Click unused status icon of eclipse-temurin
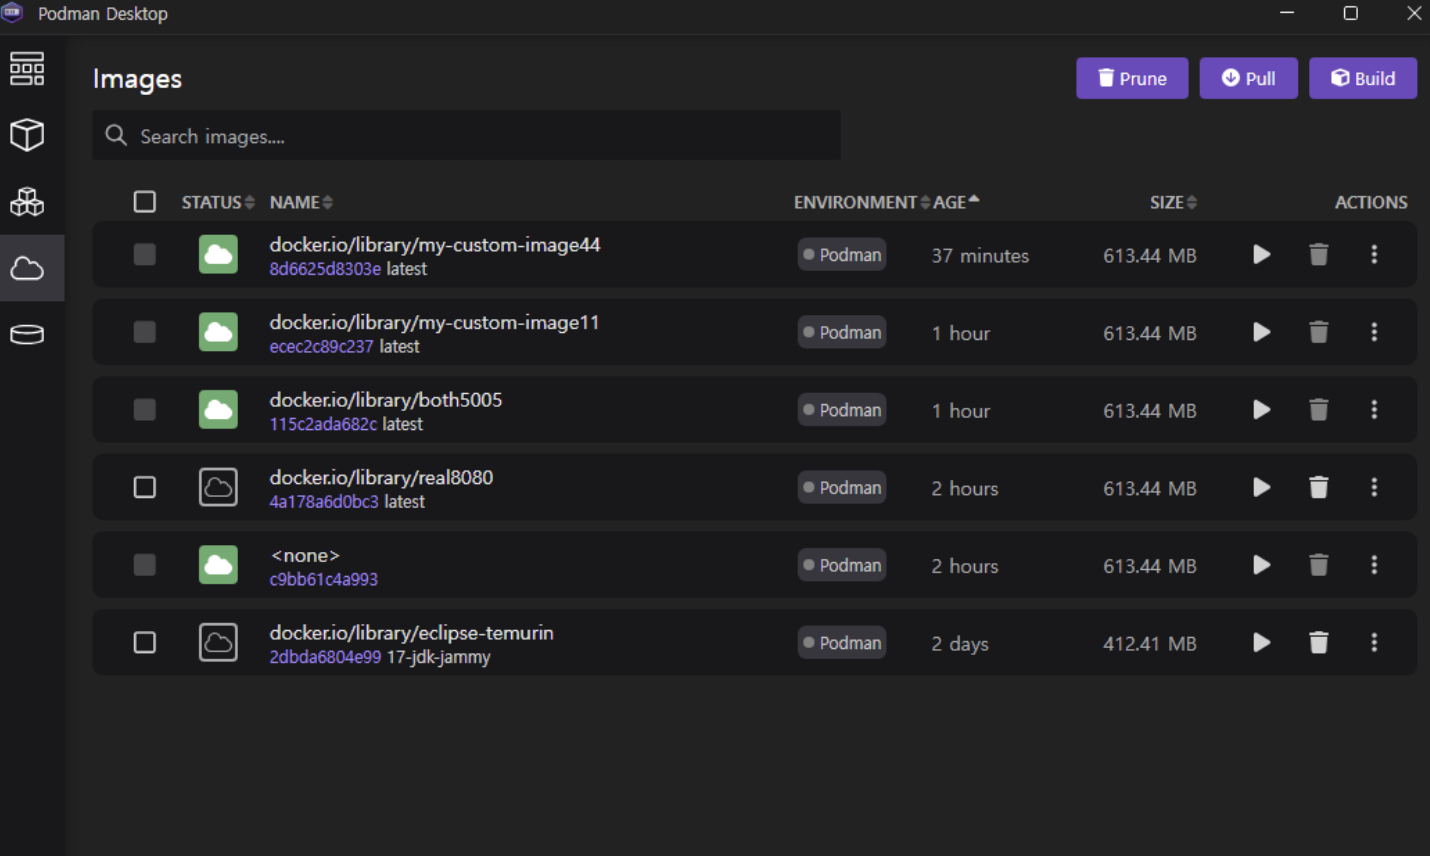Viewport: 1430px width, 856px height. tap(218, 642)
